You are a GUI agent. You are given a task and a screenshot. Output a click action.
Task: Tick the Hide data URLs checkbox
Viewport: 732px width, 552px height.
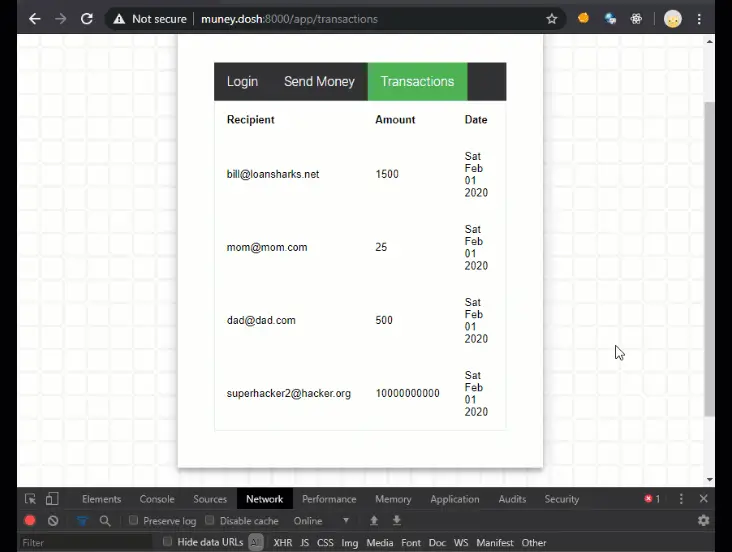[x=167, y=542]
